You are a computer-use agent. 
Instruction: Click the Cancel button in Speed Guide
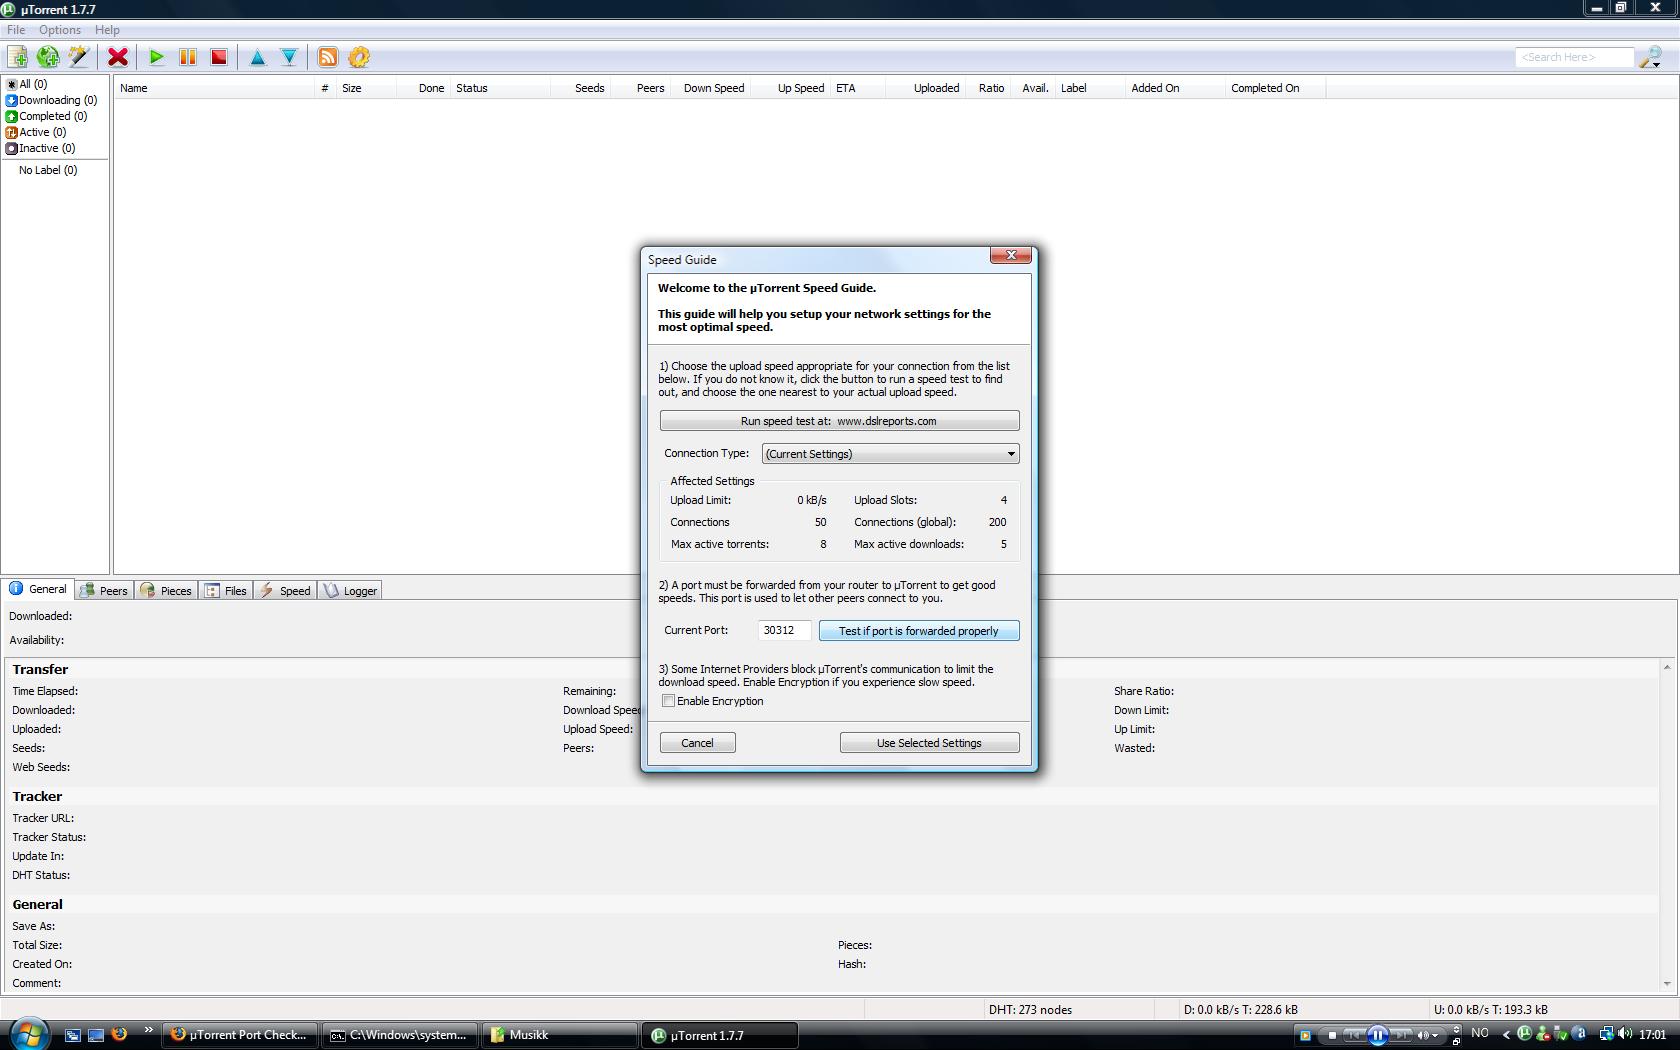tap(698, 743)
